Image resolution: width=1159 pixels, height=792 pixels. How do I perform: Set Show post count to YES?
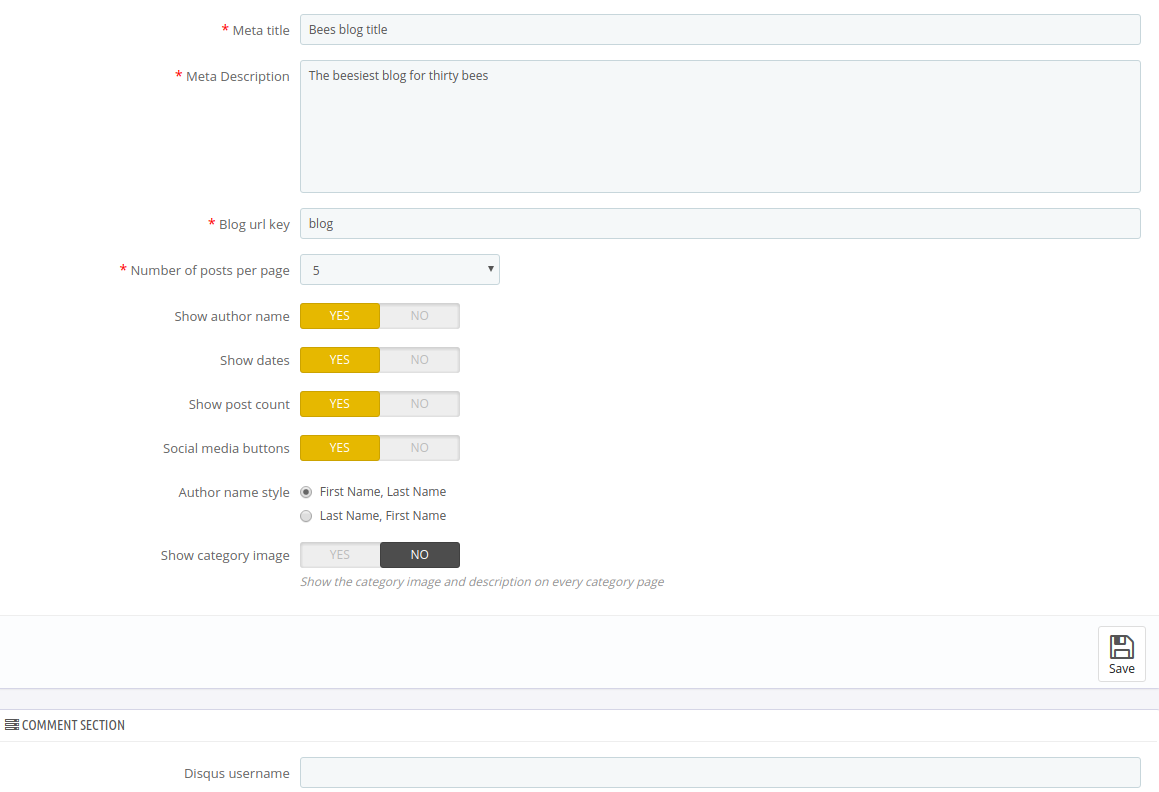340,404
